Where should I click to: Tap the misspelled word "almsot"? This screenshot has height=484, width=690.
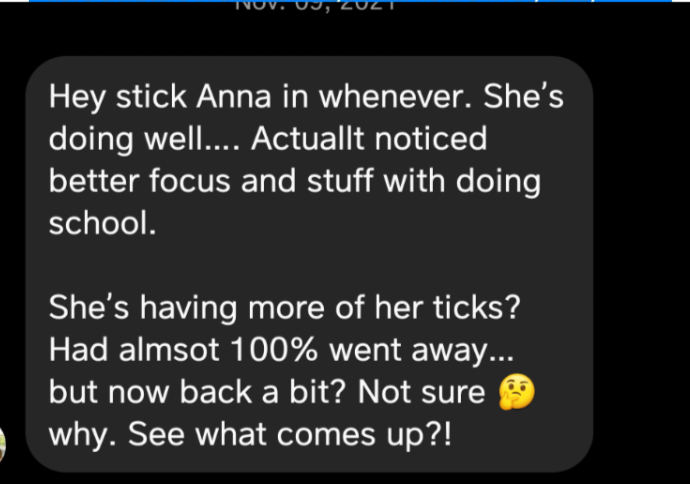(169, 350)
